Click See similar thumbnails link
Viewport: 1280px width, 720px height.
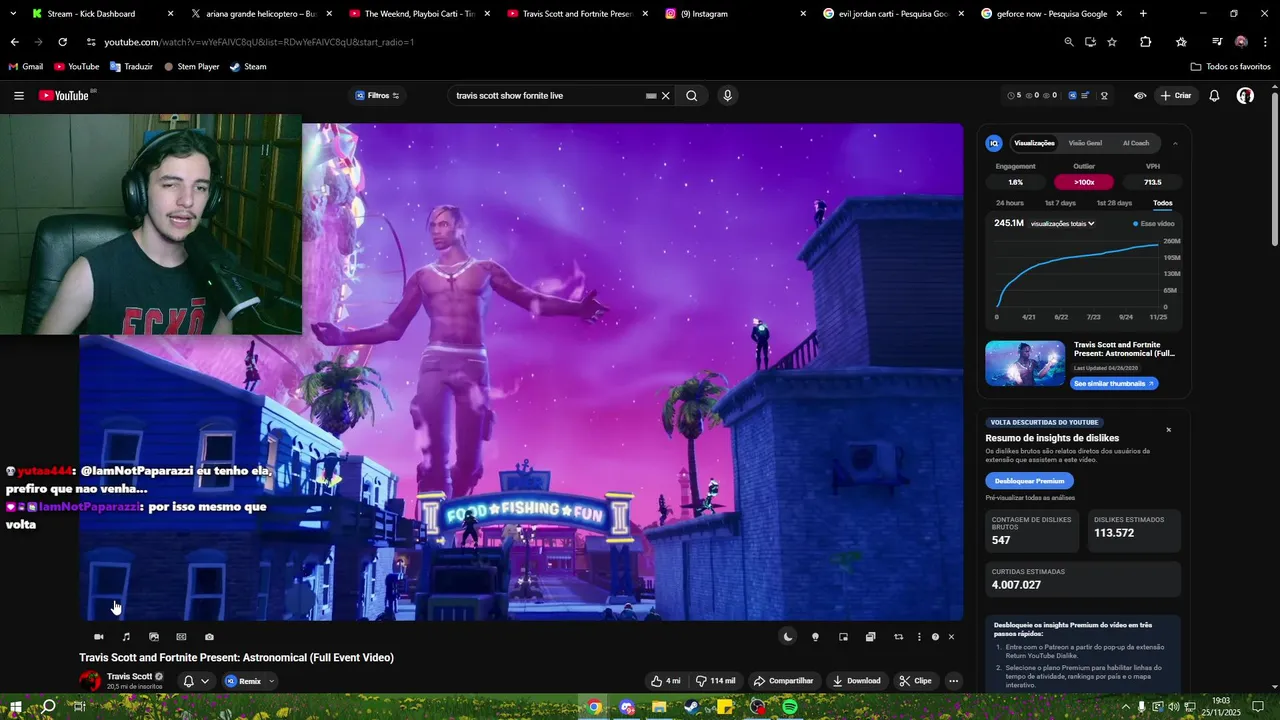1114,384
